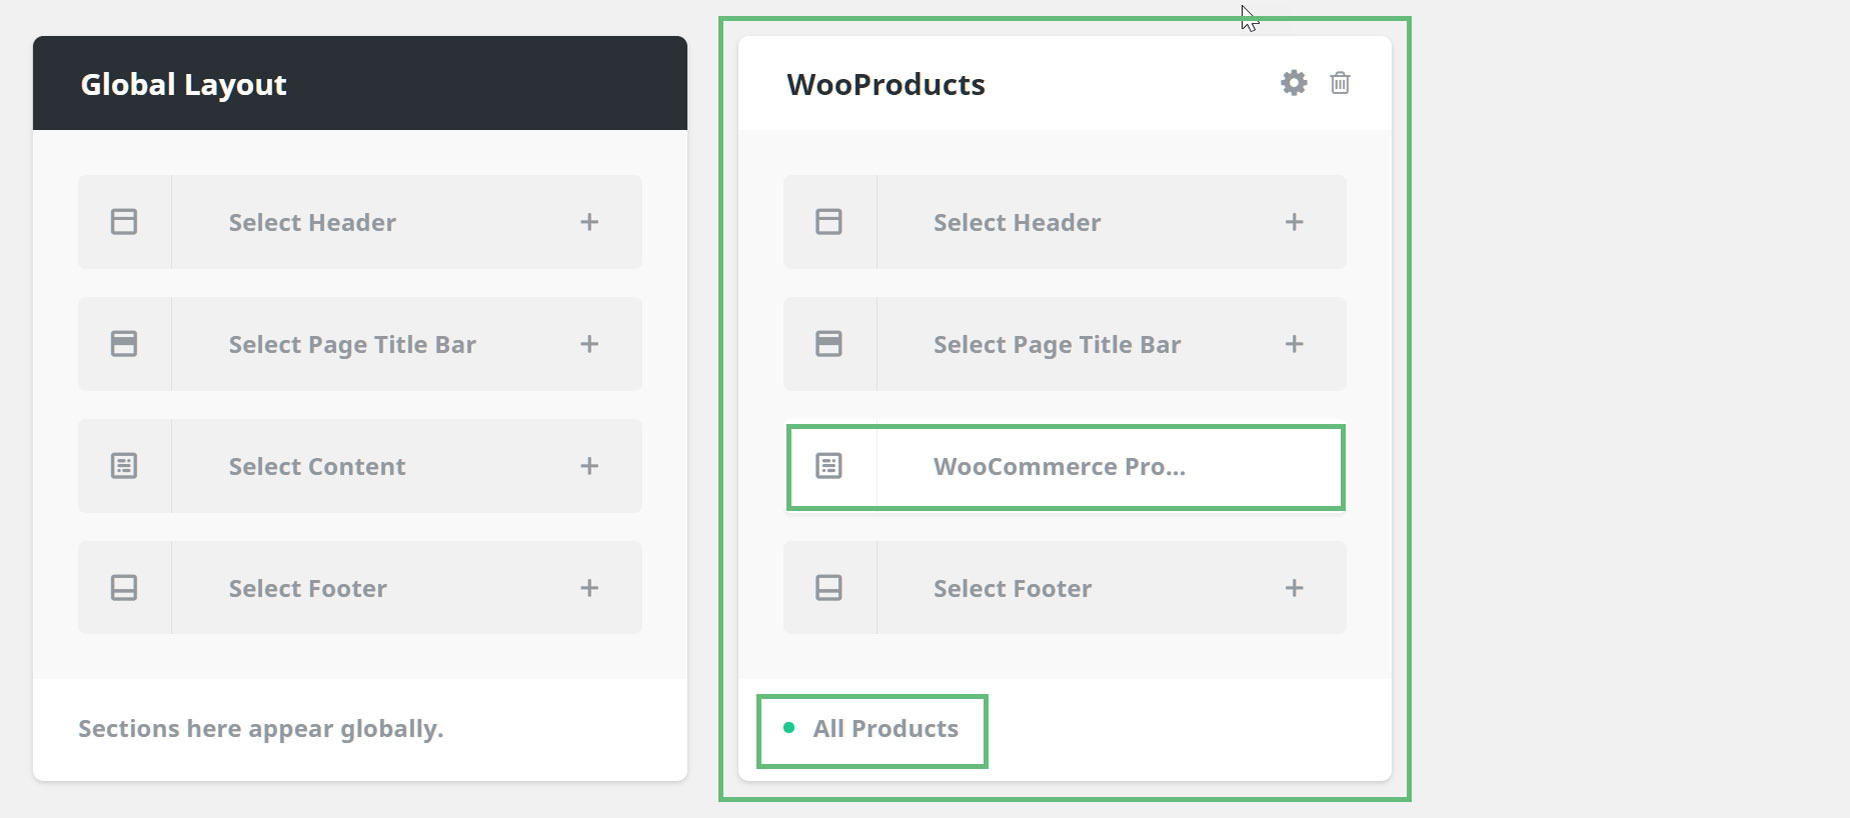The image size is (1850, 818).
Task: Click footer icon in Global Layout
Action: click(x=124, y=588)
